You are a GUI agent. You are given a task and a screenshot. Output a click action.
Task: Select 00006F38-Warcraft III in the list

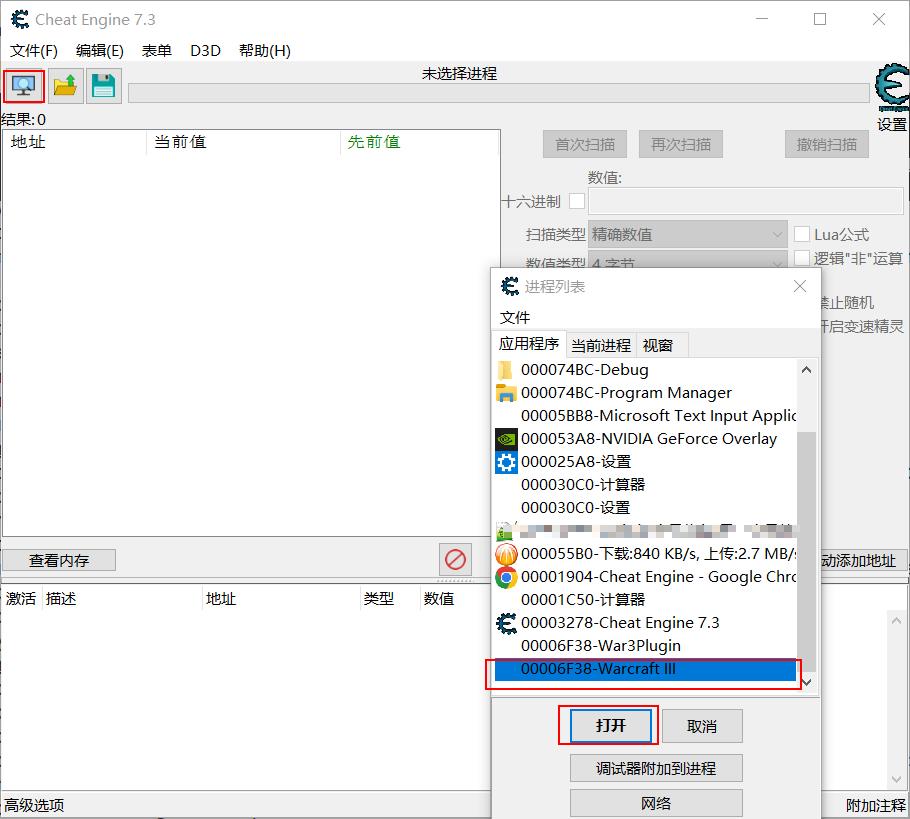(x=645, y=669)
